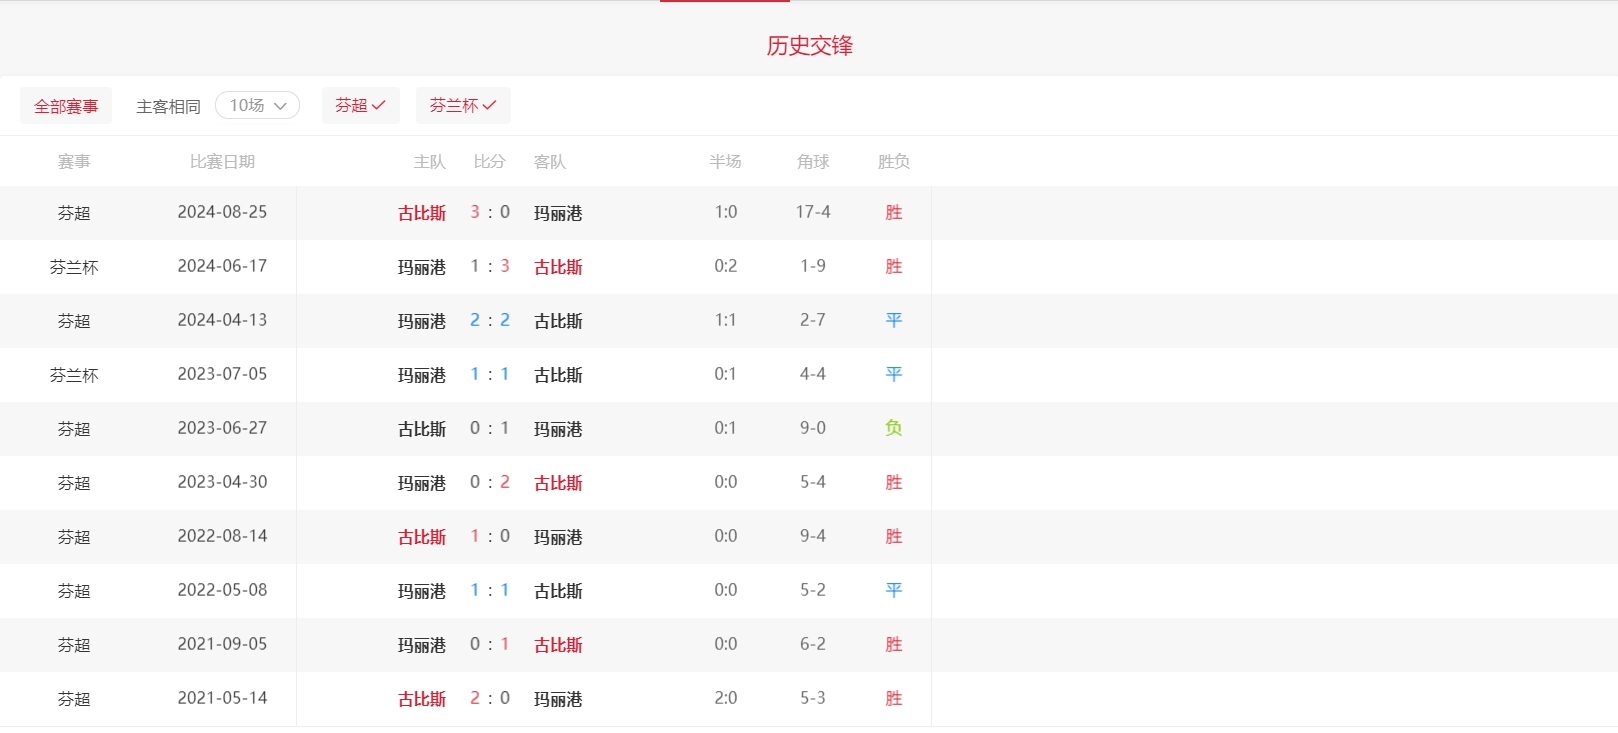
Task: Uncheck the 芬超 league filter
Action: 360,105
